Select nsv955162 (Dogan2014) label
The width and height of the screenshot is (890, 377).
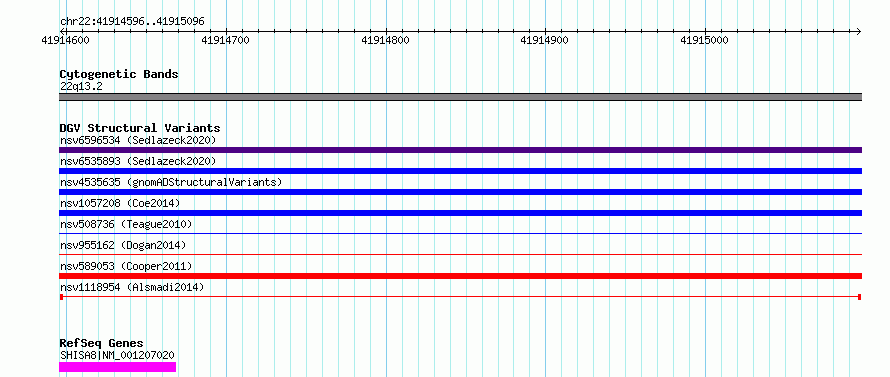click(123, 245)
